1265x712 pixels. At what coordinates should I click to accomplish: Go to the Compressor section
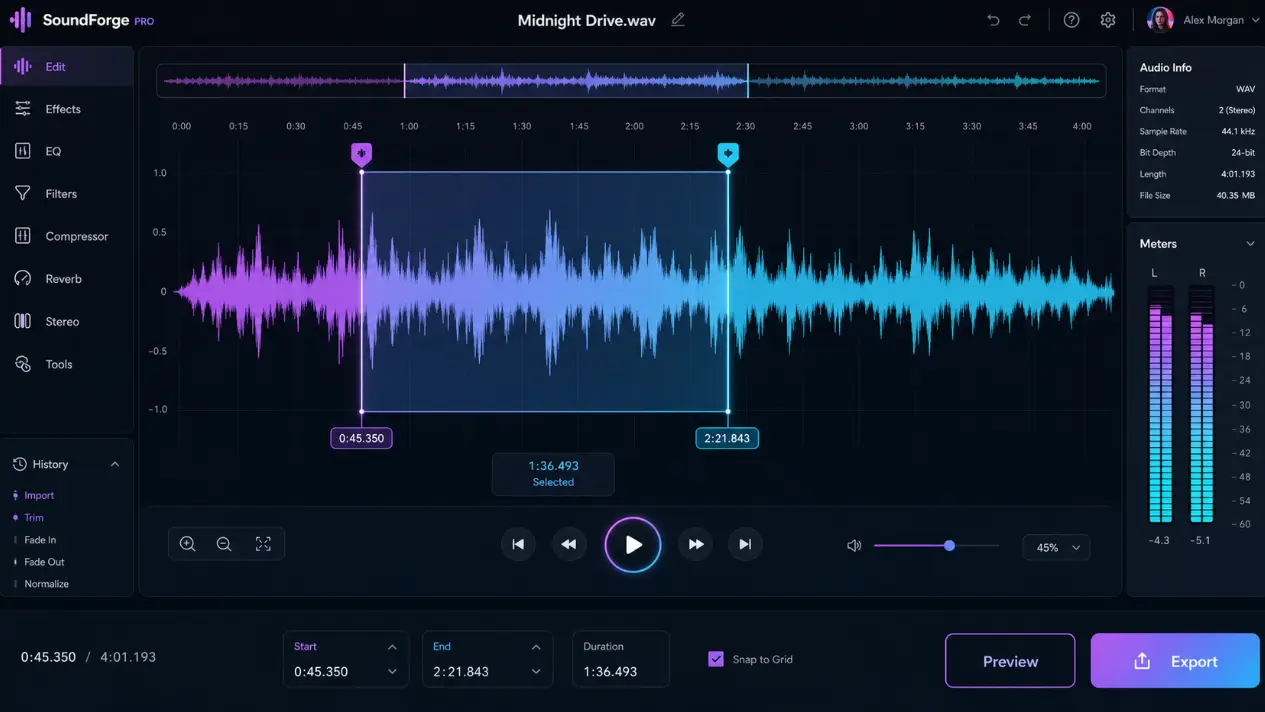tap(66, 236)
